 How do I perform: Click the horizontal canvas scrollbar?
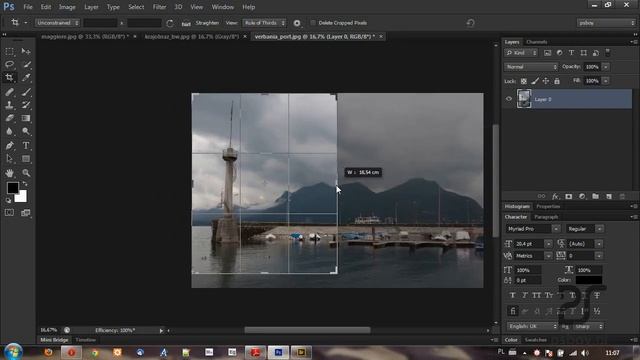[x=307, y=330]
